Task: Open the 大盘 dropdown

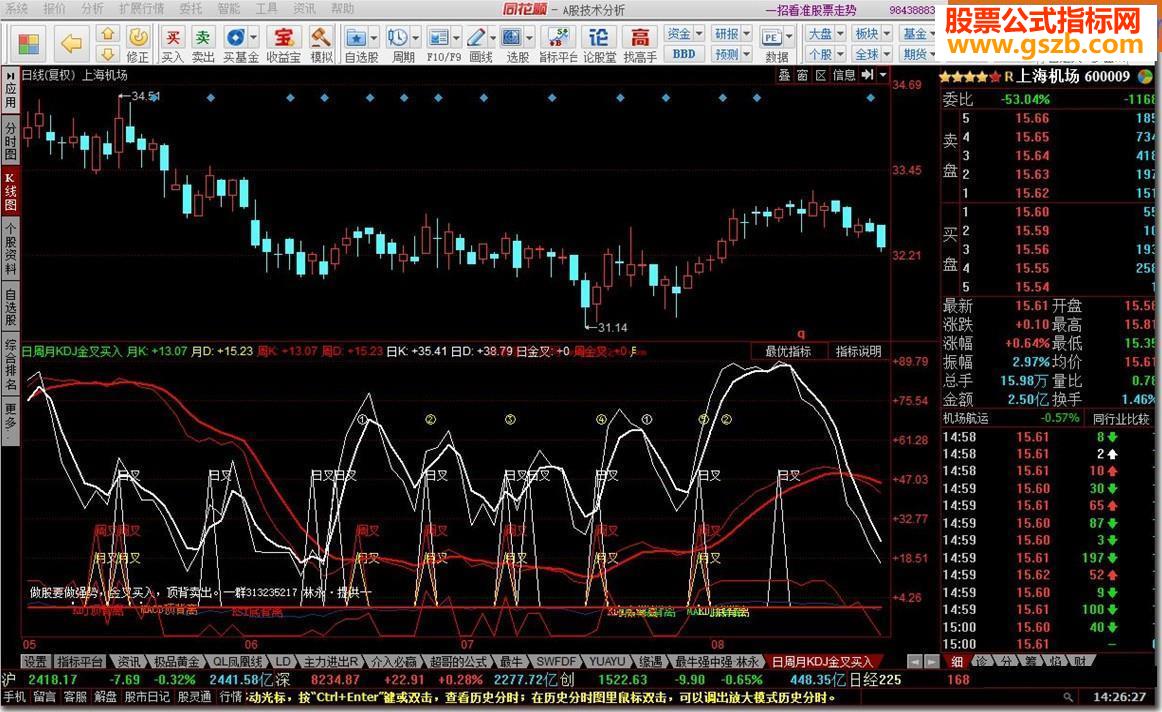Action: point(825,34)
